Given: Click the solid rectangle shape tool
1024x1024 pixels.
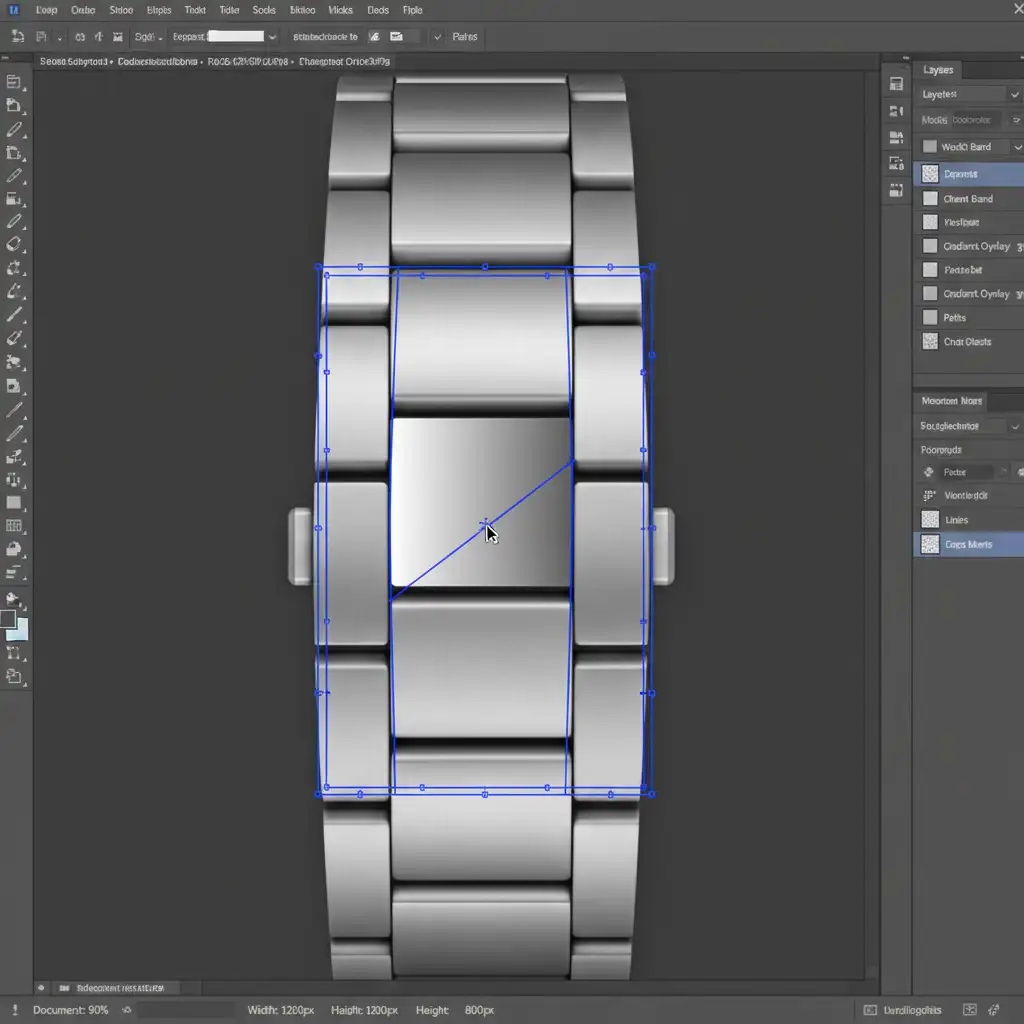Looking at the screenshot, I should click(14, 502).
